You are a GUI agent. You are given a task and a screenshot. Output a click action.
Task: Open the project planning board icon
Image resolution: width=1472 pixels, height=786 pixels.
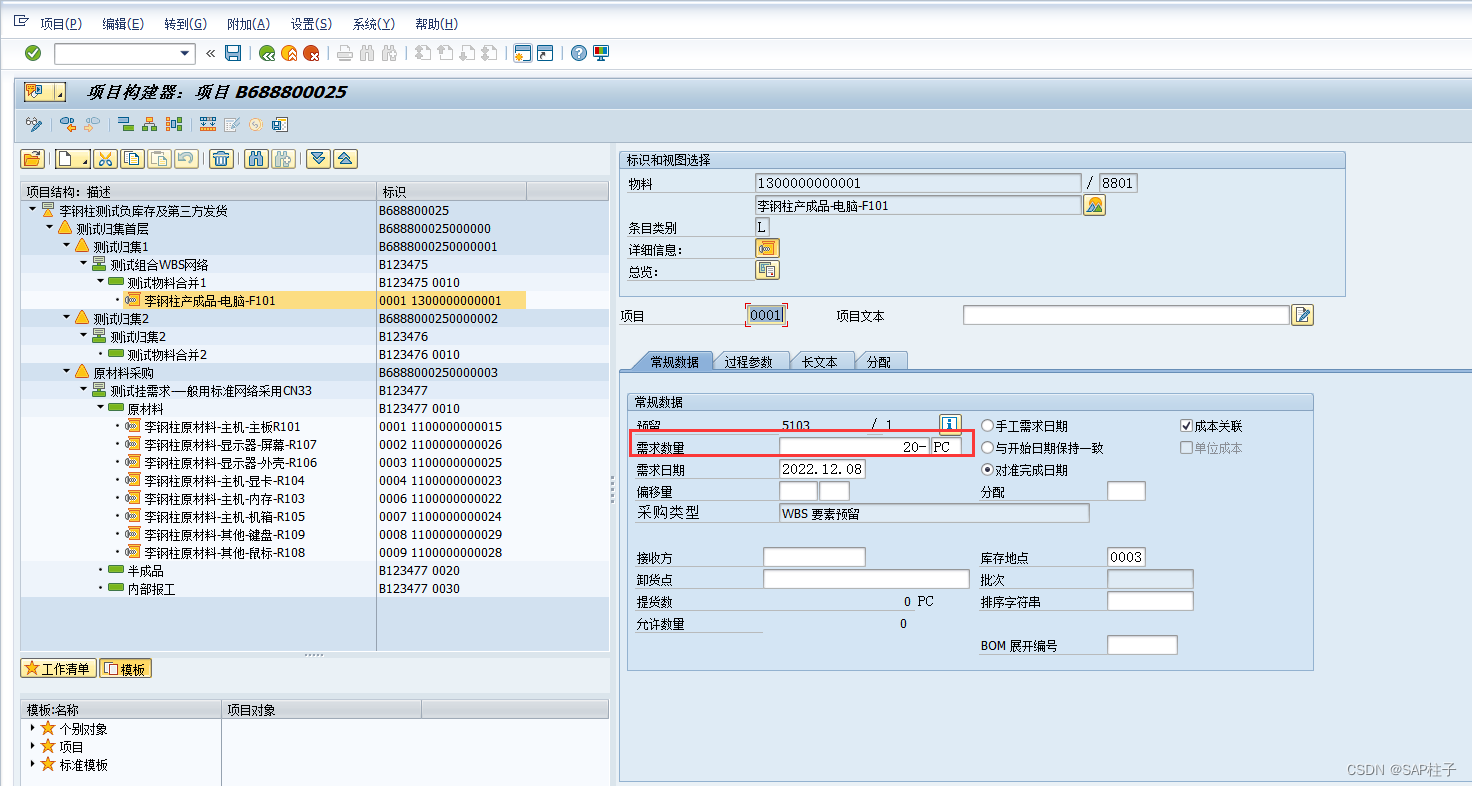click(x=208, y=124)
